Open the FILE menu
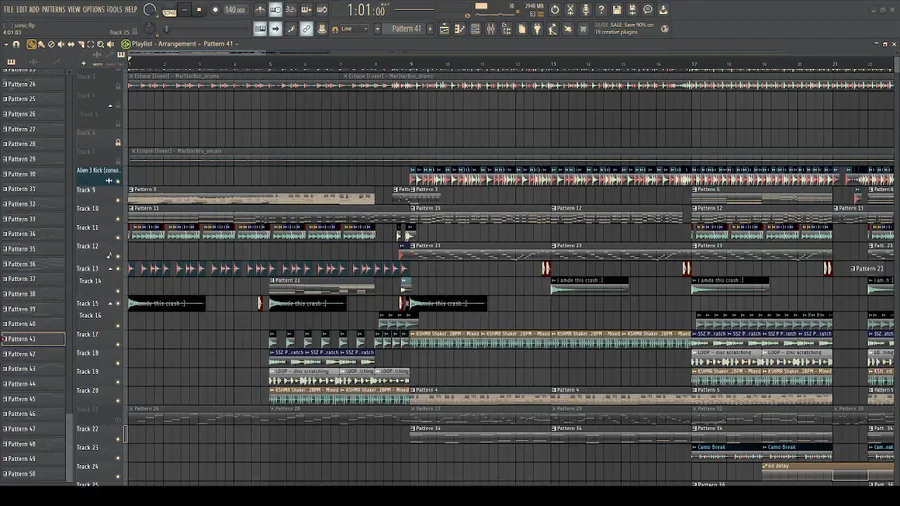Screen dimensions: 900x506 (x=9, y=10)
